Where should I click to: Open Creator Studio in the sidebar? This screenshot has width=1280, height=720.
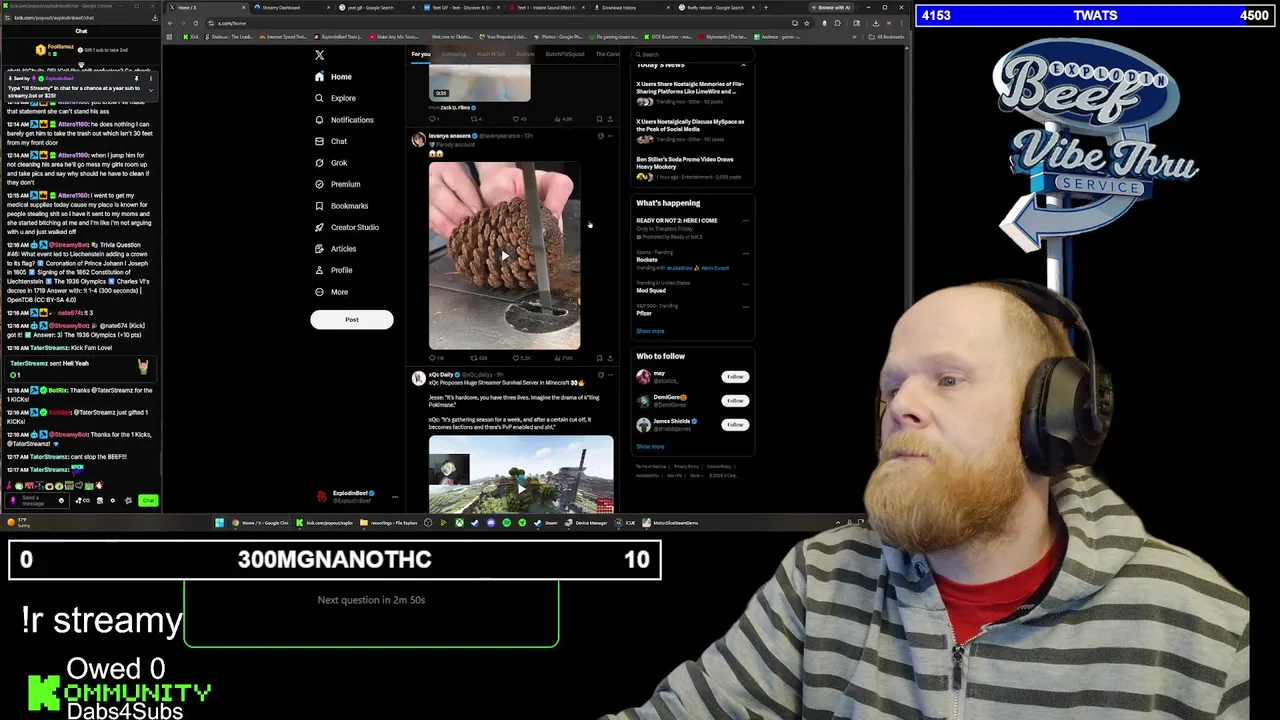point(347,227)
